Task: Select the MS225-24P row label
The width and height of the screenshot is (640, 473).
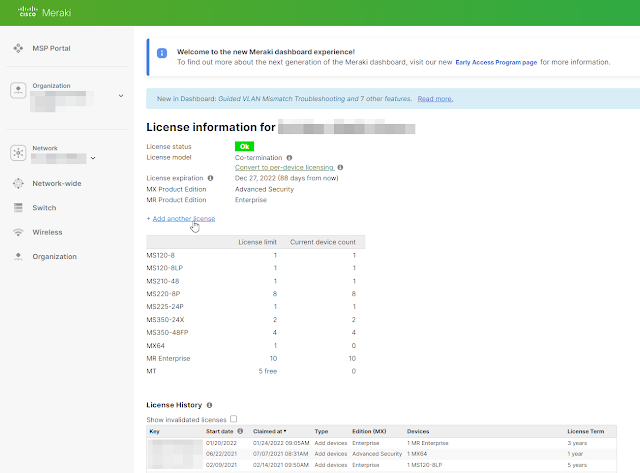Action: [165, 306]
